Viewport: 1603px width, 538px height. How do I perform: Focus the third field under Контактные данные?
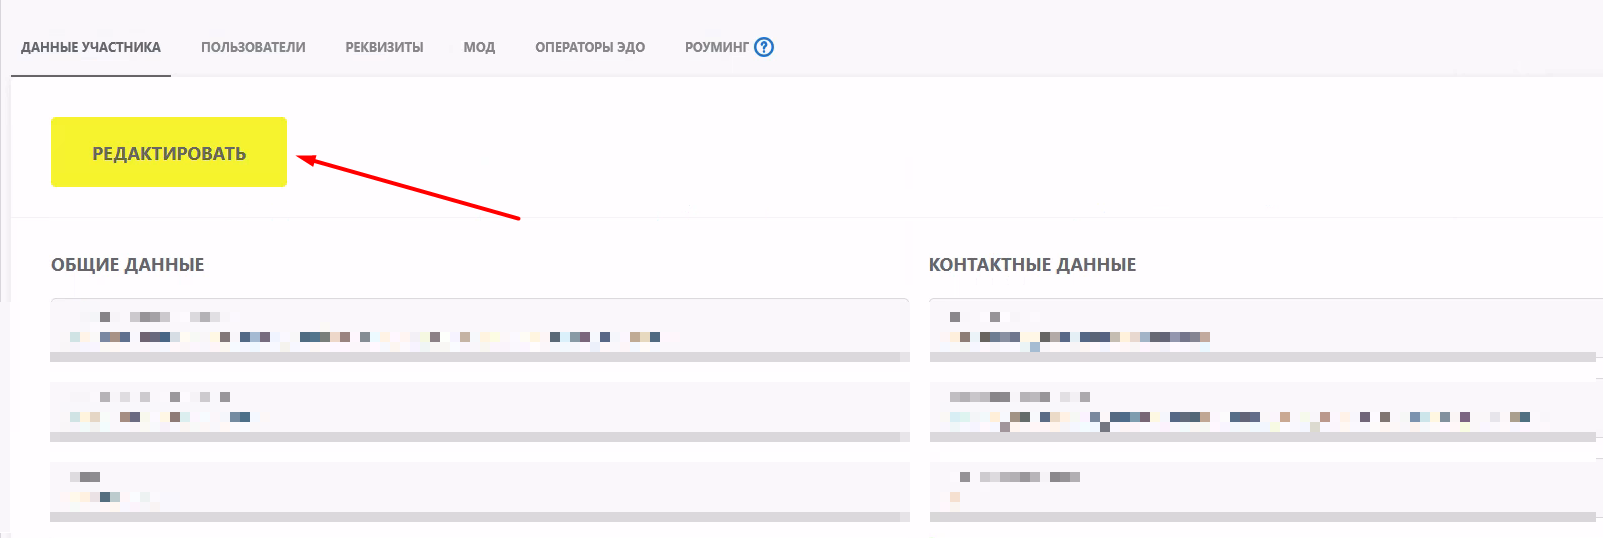pos(1262,488)
